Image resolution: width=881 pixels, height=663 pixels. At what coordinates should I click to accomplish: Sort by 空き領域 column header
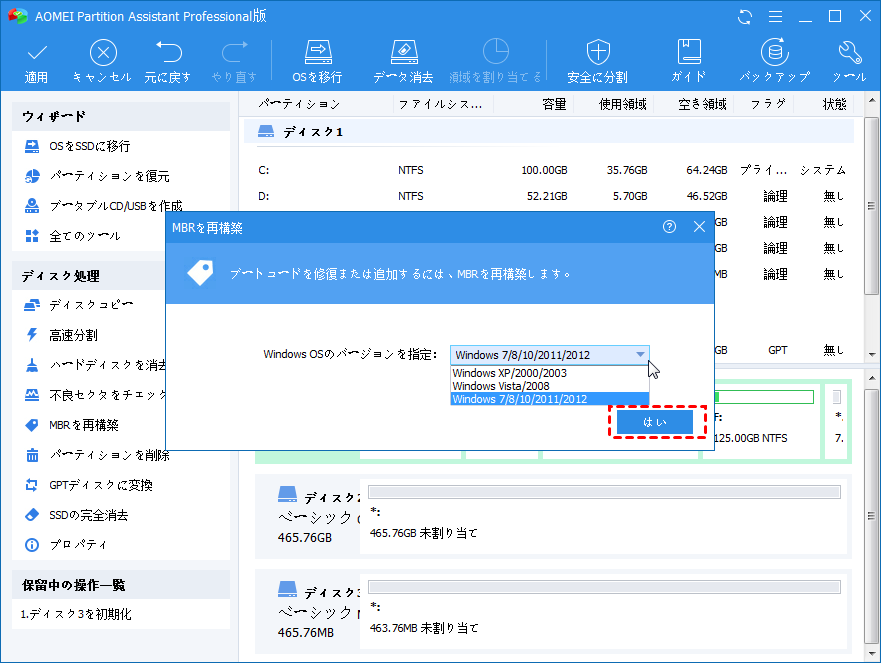click(702, 105)
